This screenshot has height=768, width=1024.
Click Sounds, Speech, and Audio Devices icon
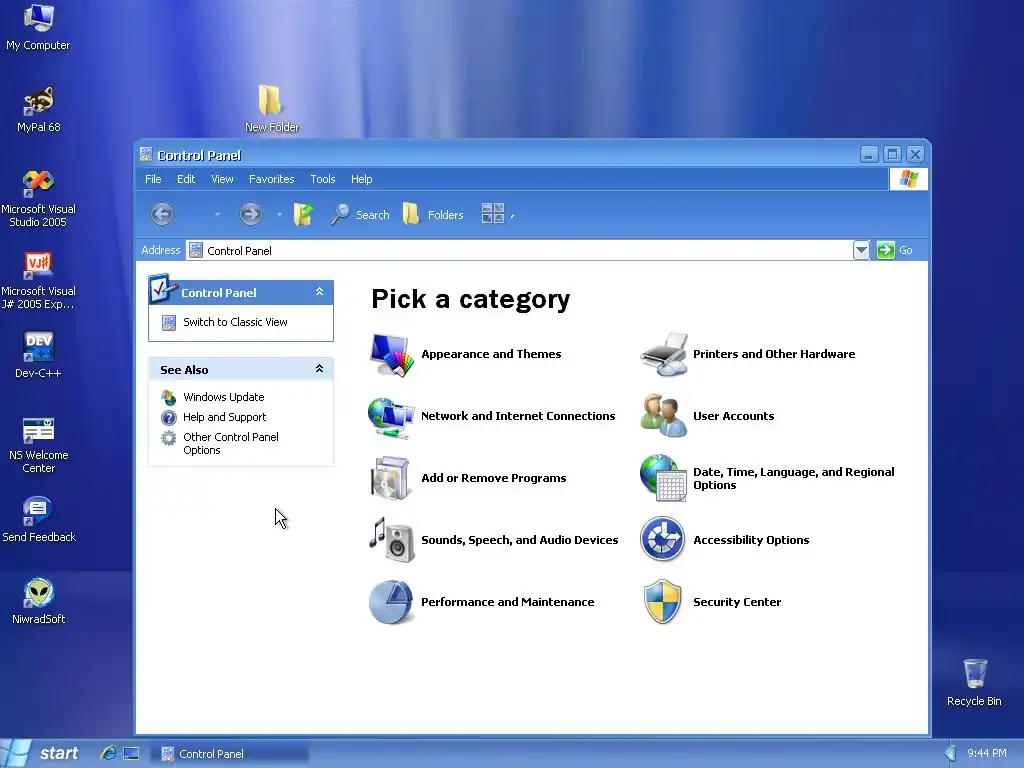(x=391, y=540)
